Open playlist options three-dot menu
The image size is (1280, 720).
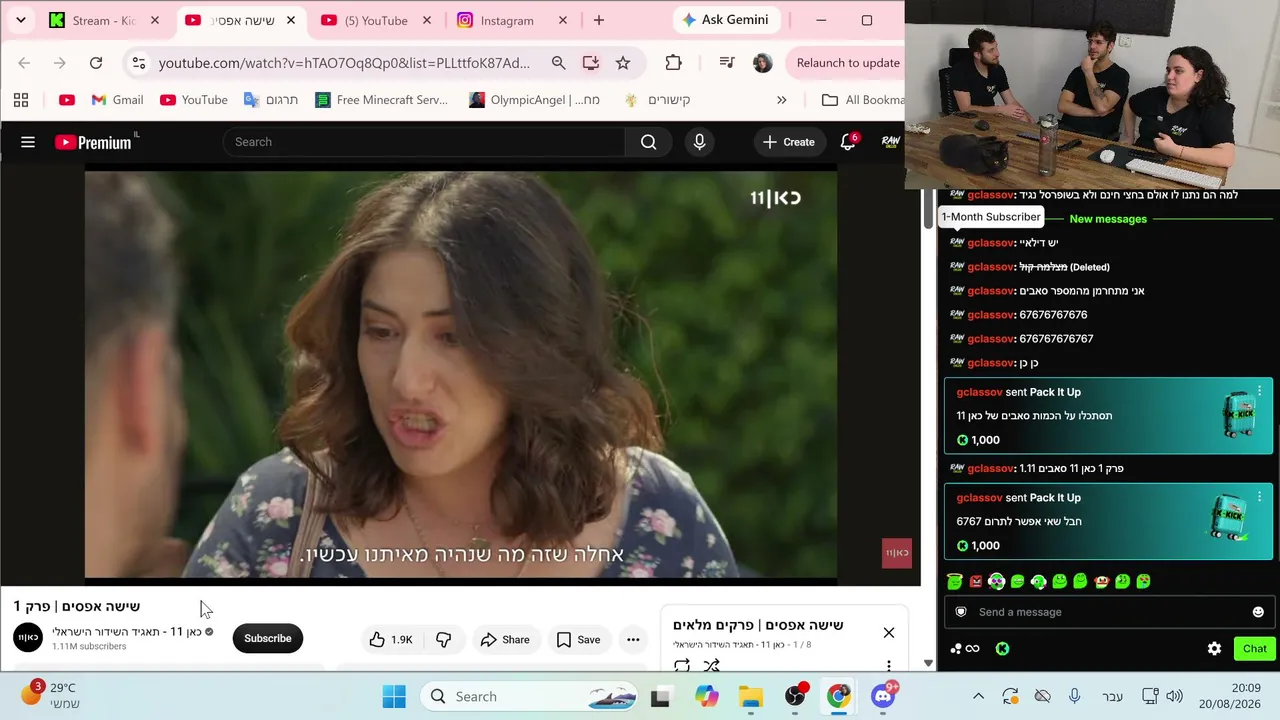click(888, 665)
